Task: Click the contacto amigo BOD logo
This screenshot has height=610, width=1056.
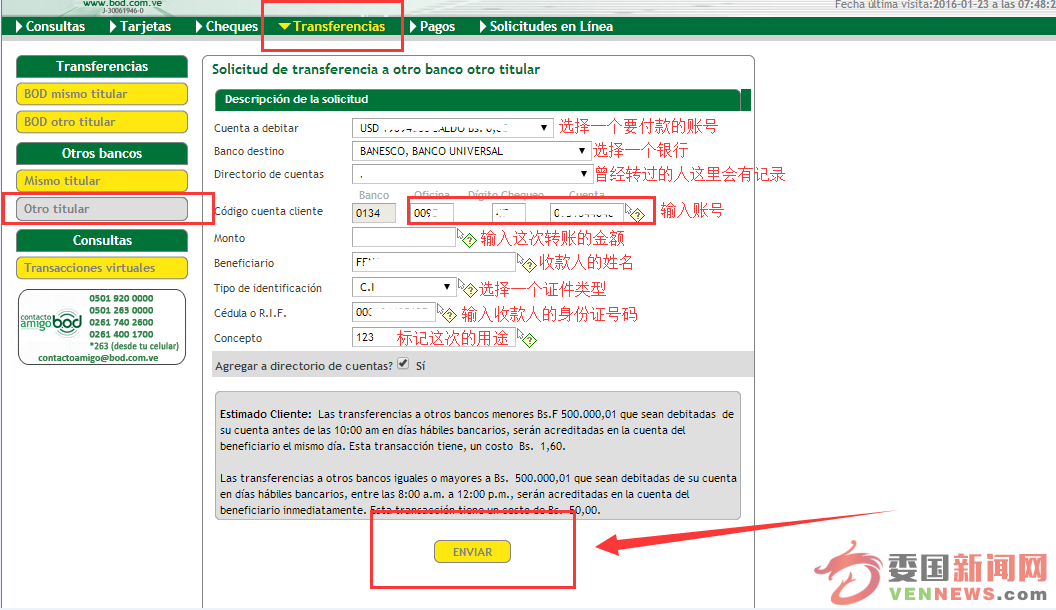Action: pyautogui.click(x=51, y=321)
